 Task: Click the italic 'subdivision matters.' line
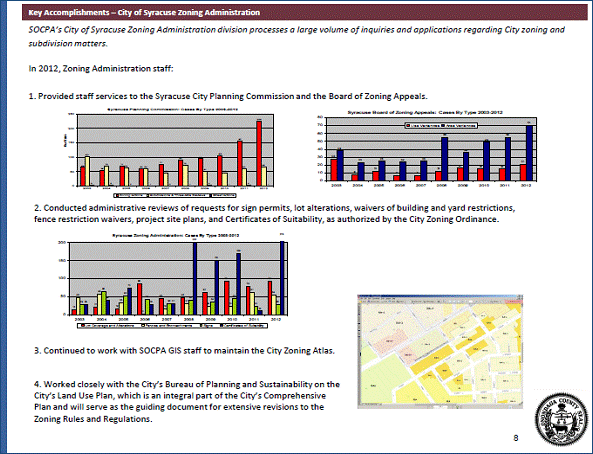point(68,44)
